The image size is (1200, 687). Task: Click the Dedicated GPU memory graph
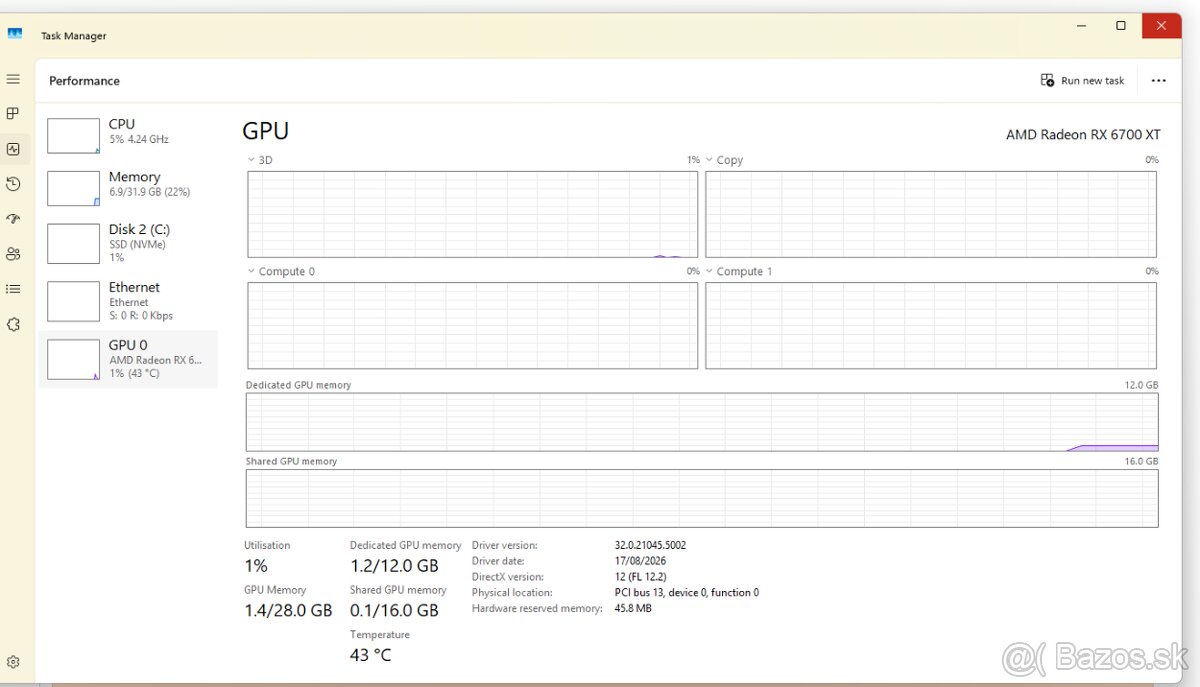pyautogui.click(x=702, y=422)
